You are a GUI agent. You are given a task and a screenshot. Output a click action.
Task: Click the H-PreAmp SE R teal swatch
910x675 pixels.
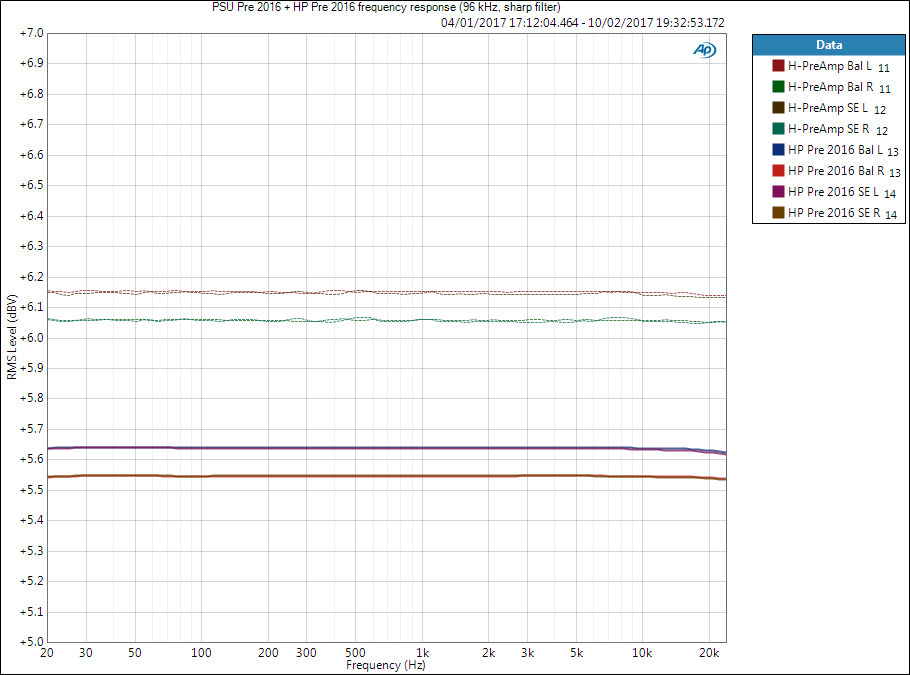tap(778, 128)
